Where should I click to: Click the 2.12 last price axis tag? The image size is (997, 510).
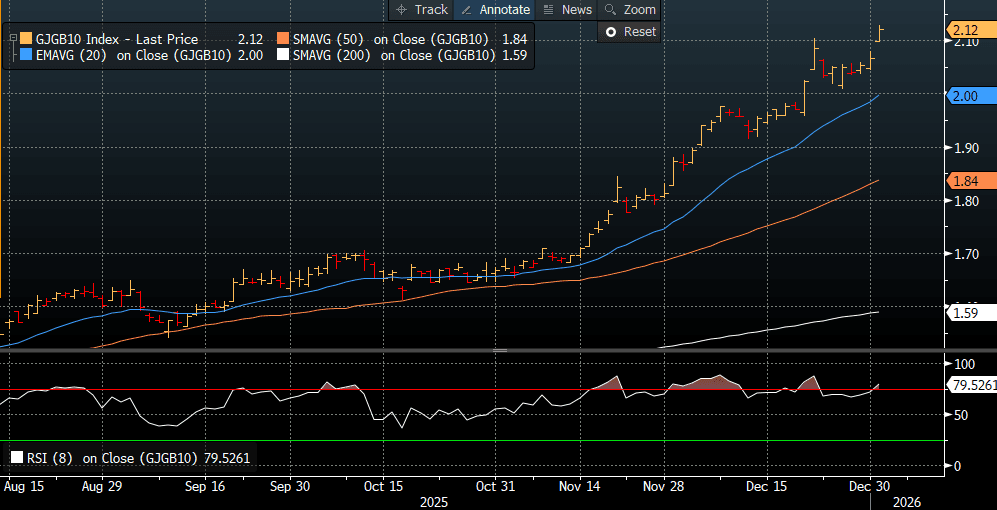point(966,29)
